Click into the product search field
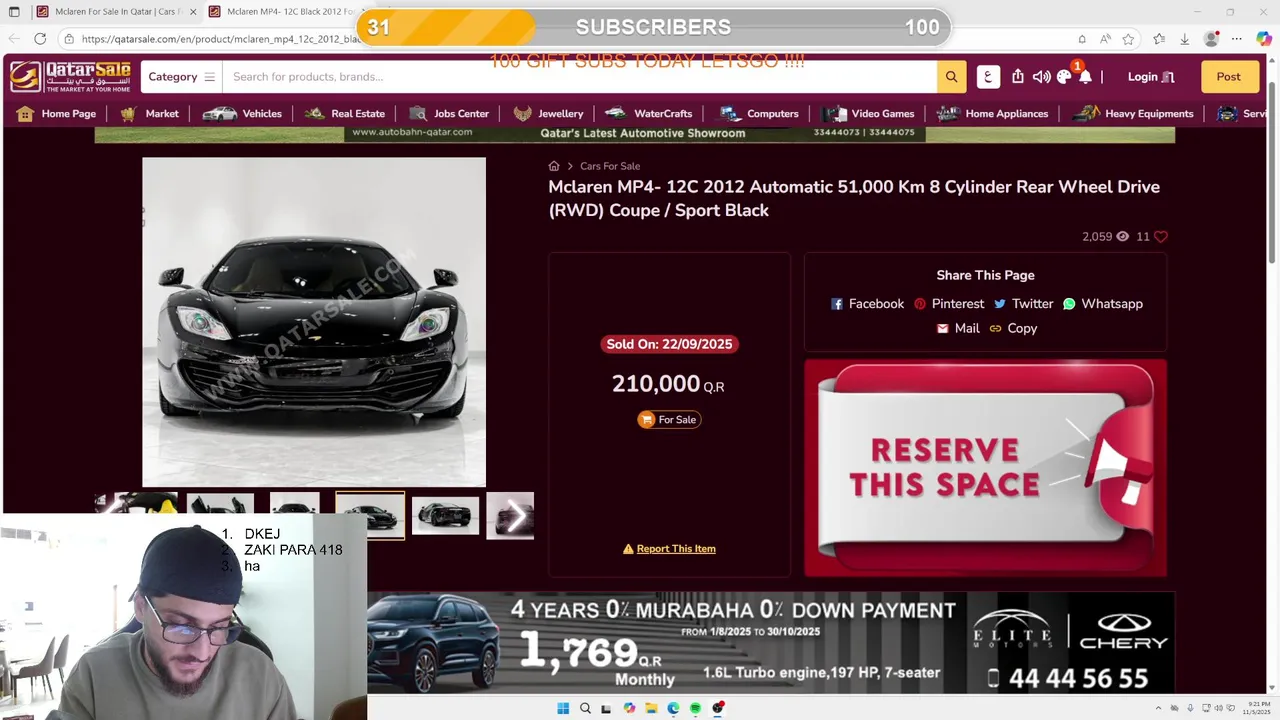The width and height of the screenshot is (1280, 720). pyautogui.click(x=579, y=77)
